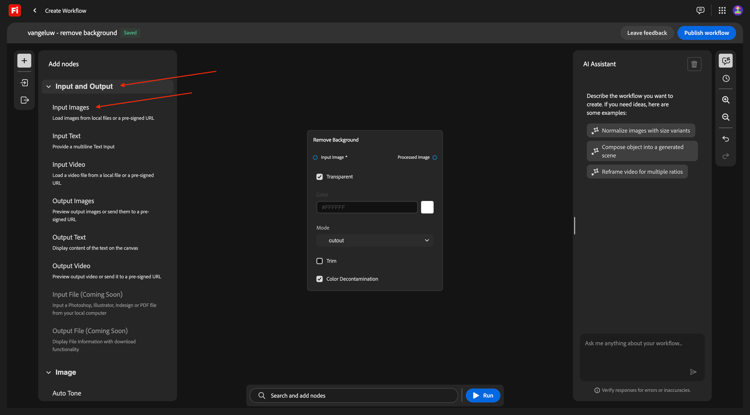
Task: Choose Normalize images with size variants suggestion
Action: 641,131
